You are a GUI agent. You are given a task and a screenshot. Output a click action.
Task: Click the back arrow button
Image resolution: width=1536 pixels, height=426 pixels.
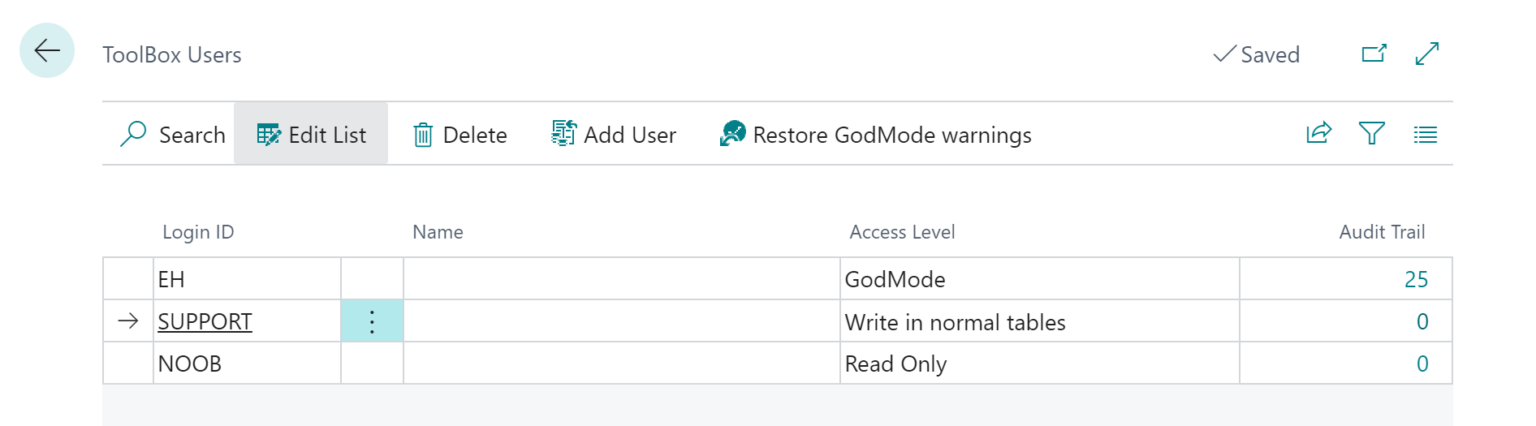pos(47,51)
